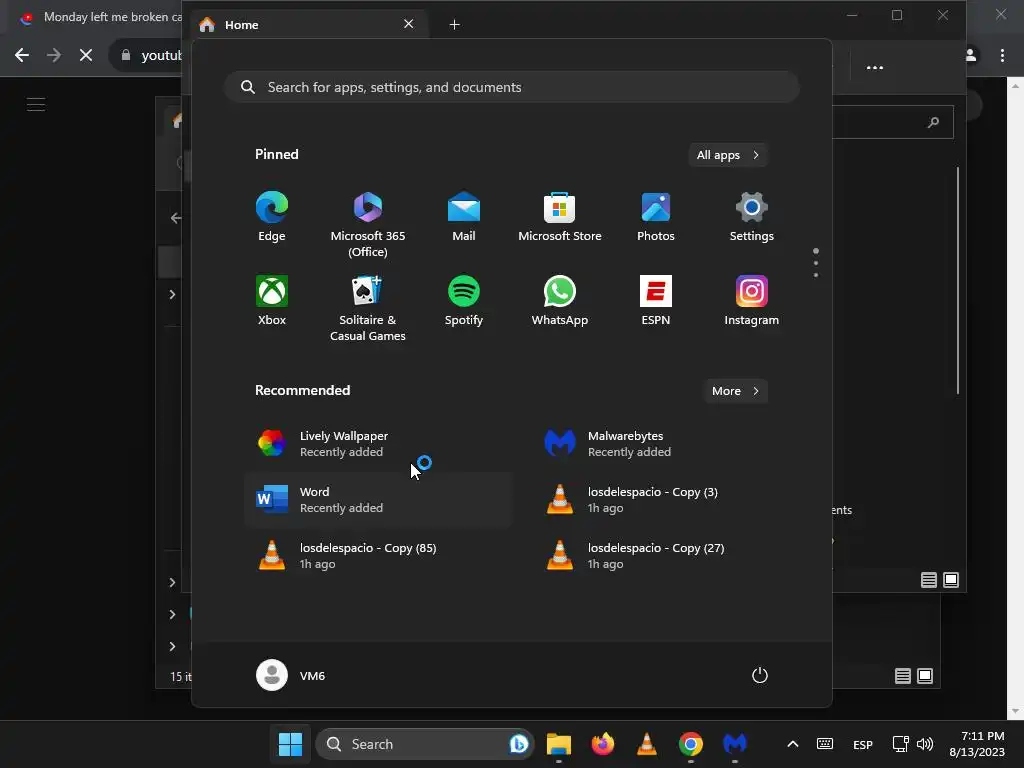Click the Windows Start button on taskbar
The width and height of the screenshot is (1024, 768).
pos(290,744)
